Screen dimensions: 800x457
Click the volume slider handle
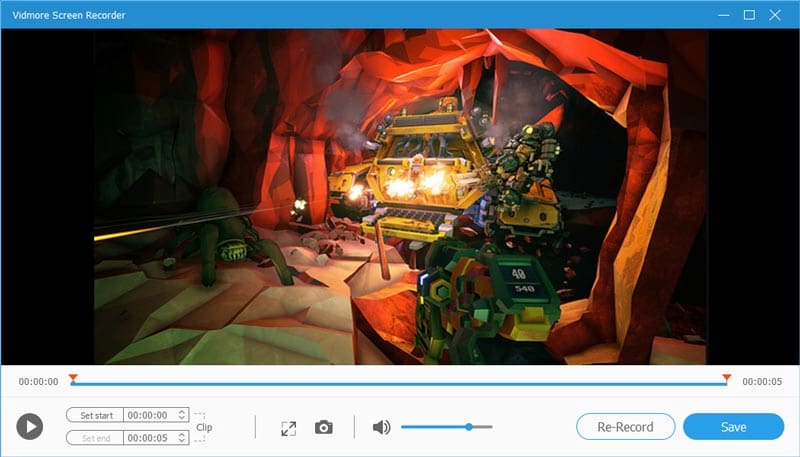[468, 427]
